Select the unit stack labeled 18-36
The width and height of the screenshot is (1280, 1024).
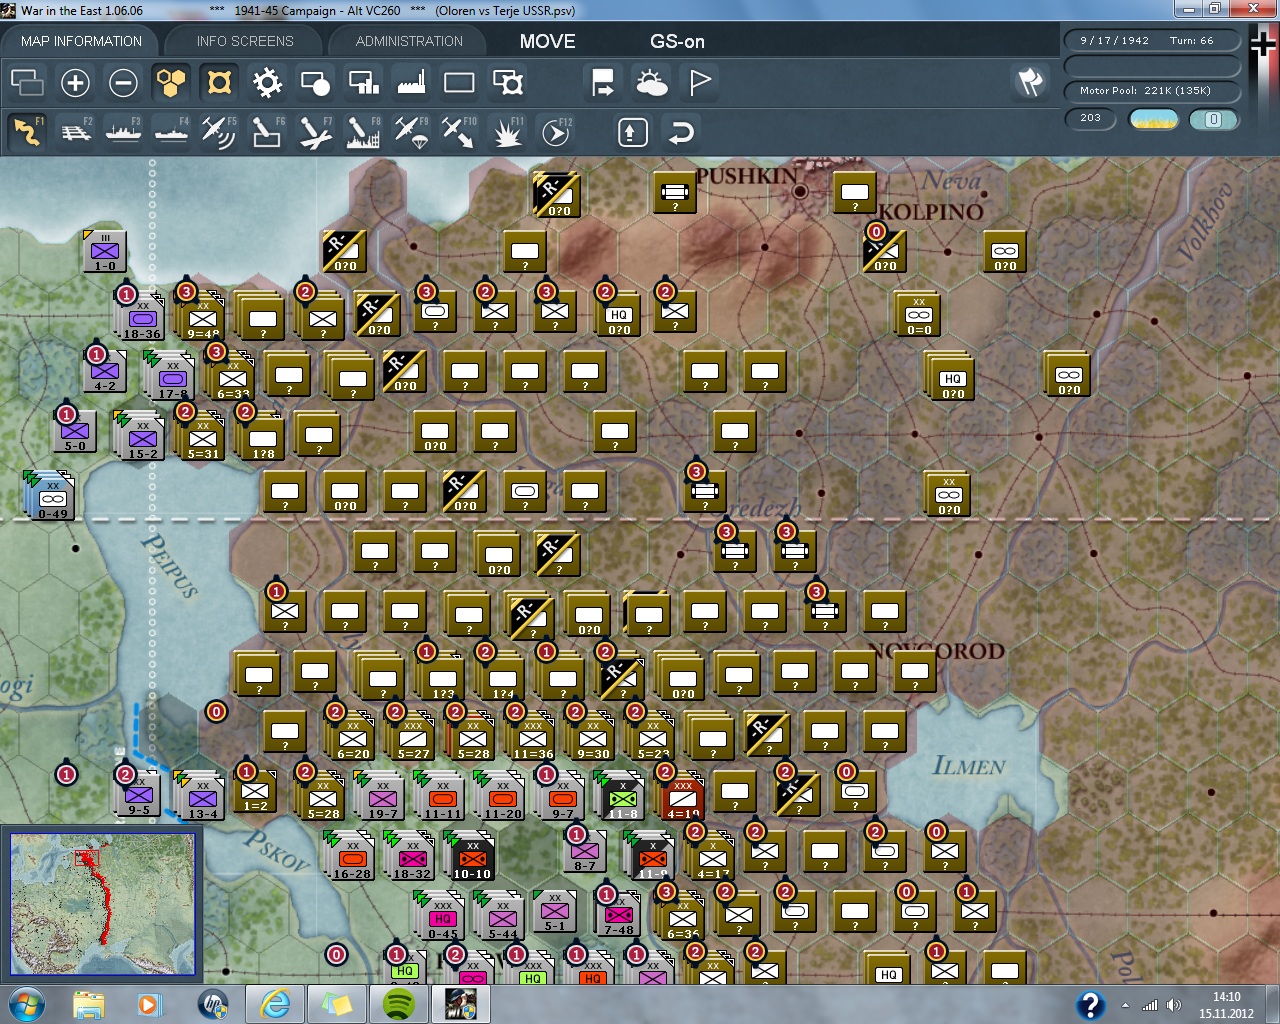pyautogui.click(x=141, y=318)
